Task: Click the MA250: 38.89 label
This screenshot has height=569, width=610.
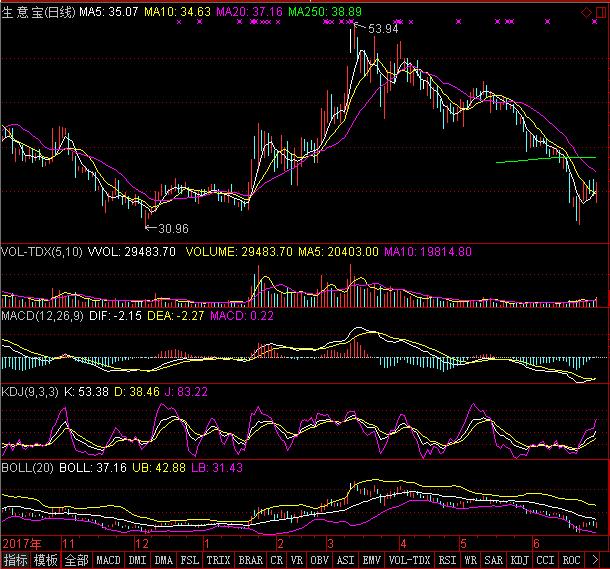Action: (x=325, y=12)
